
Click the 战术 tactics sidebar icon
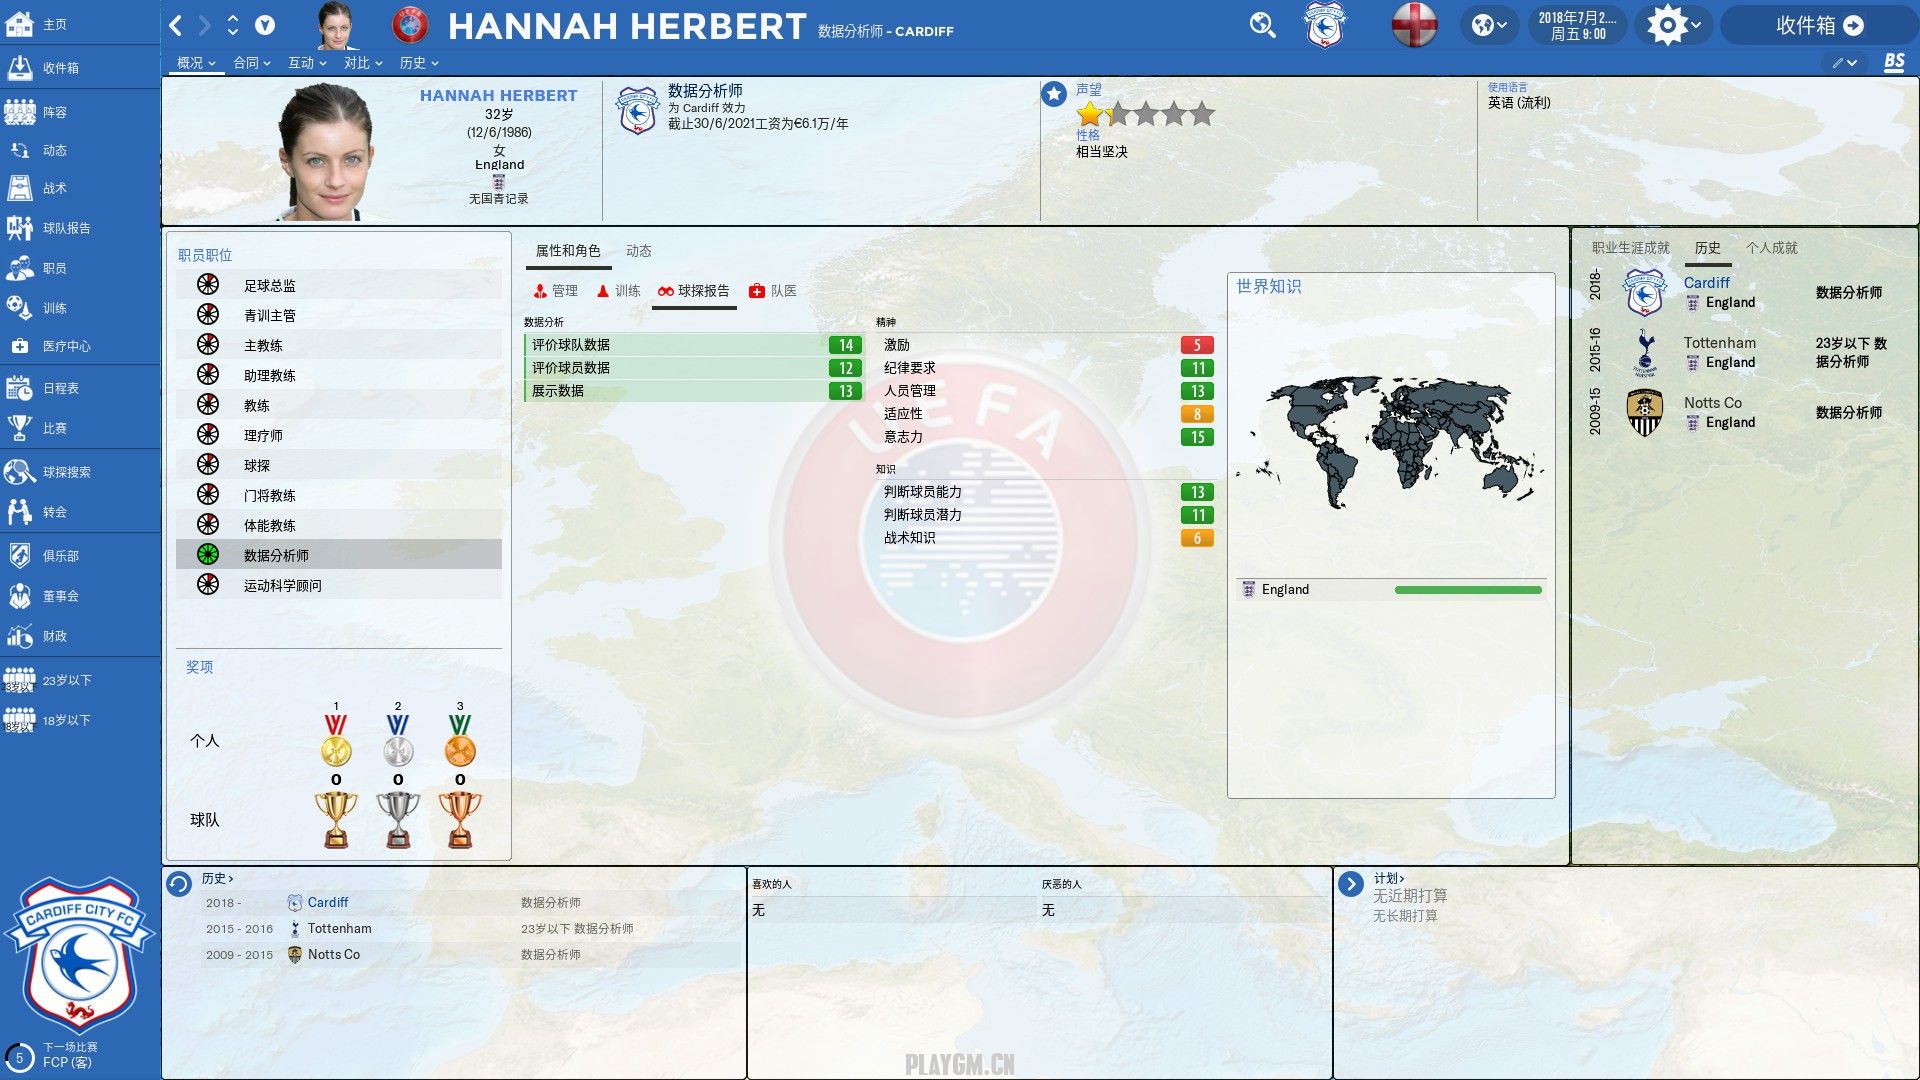tap(20, 188)
